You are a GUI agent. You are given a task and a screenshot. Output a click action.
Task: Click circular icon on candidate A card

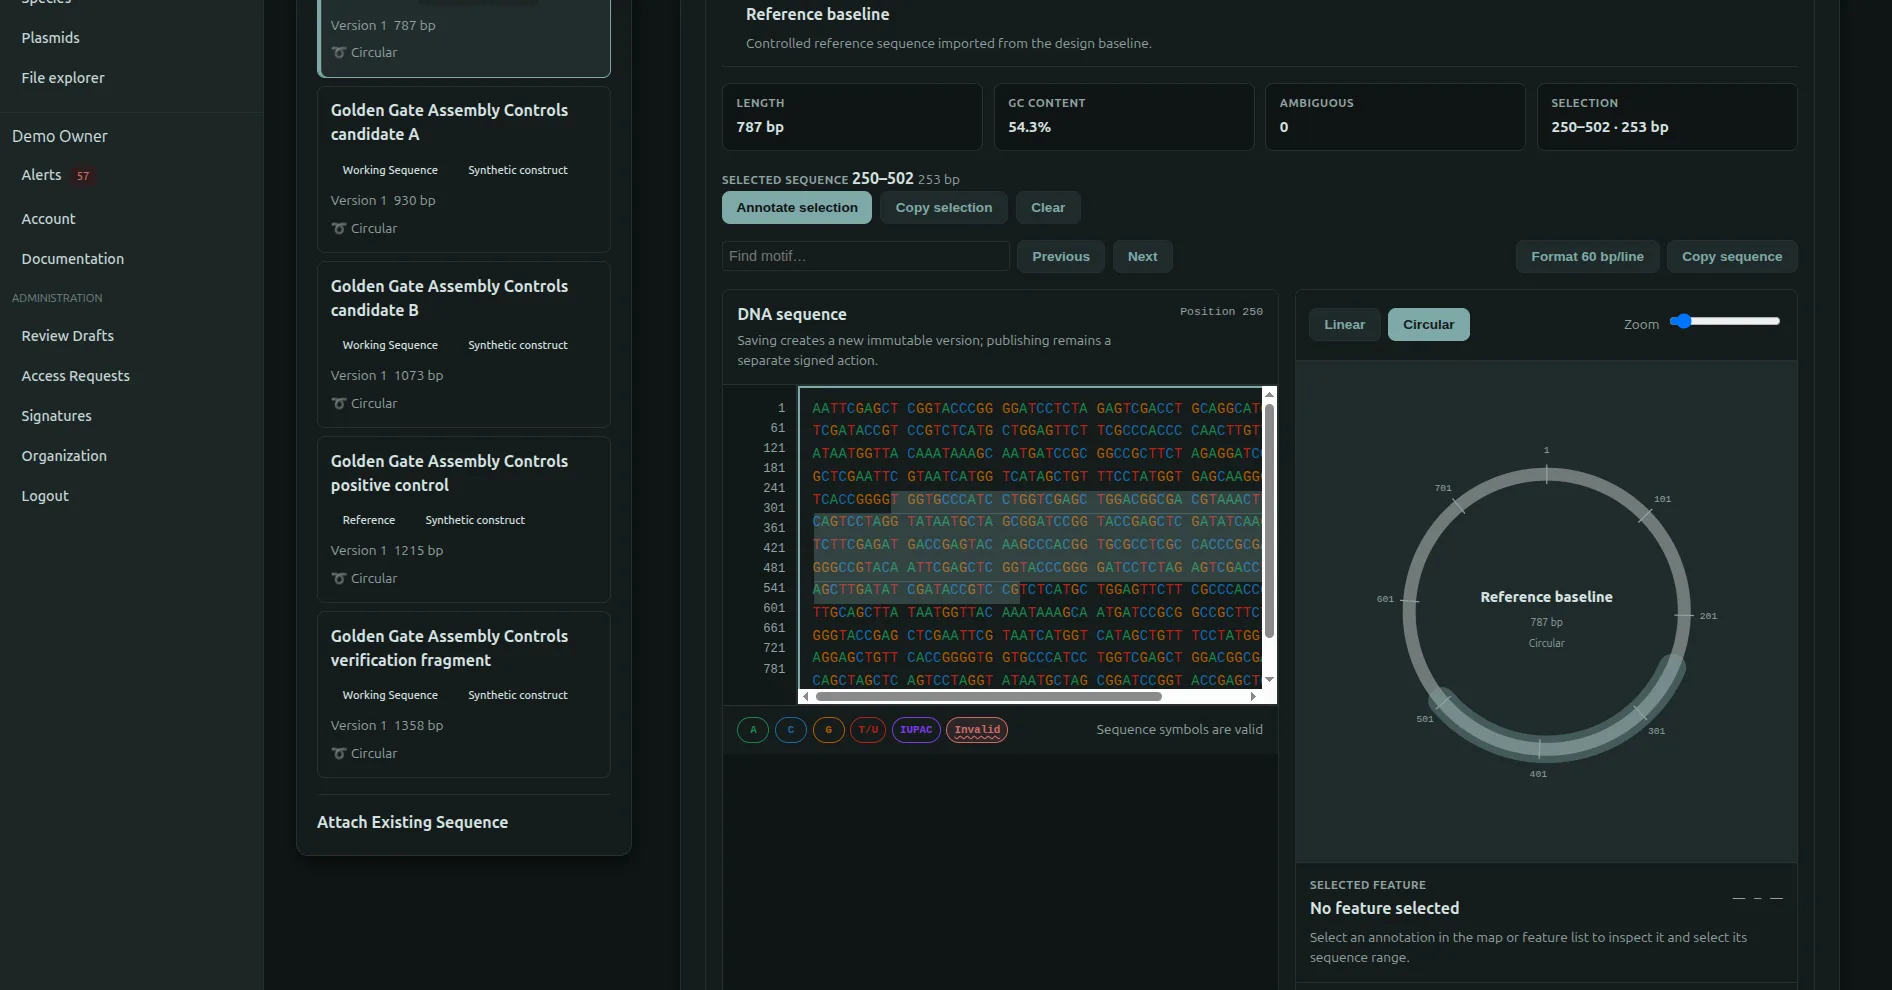click(339, 228)
